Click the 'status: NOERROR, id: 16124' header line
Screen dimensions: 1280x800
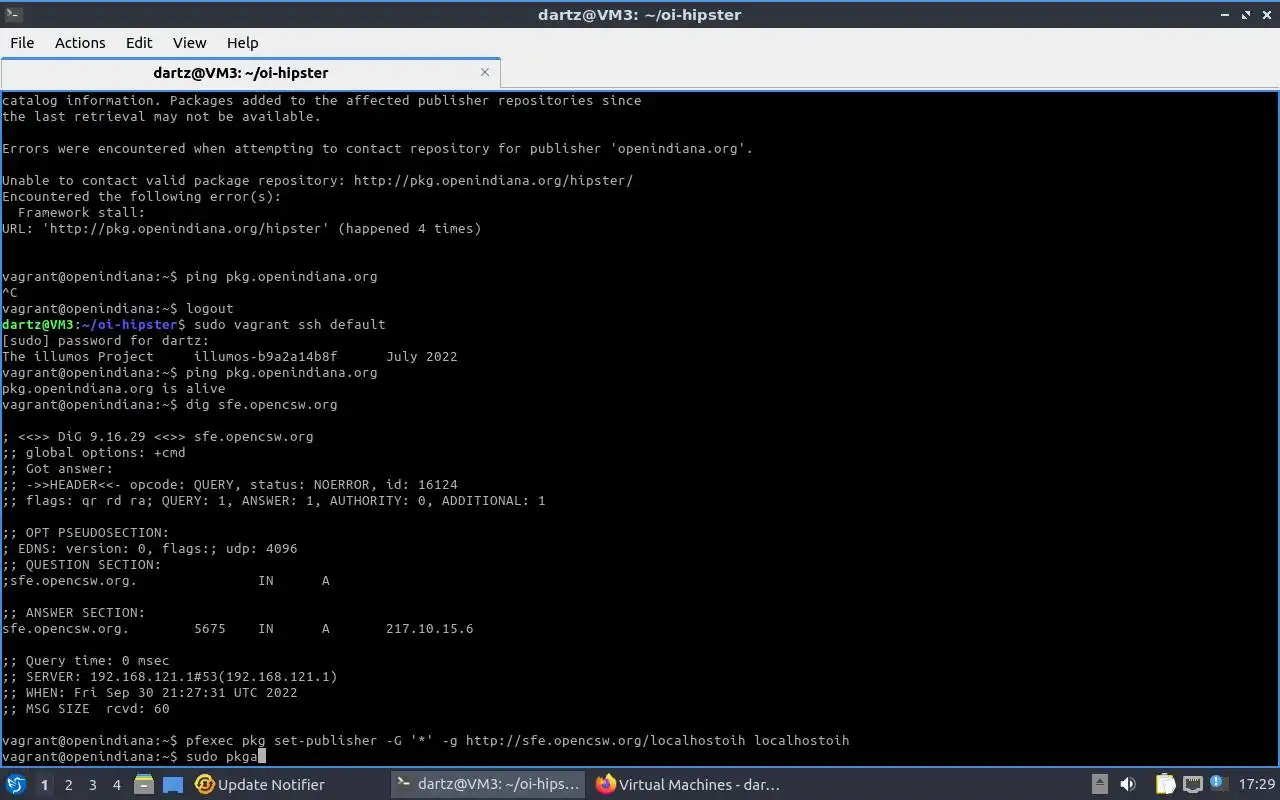click(x=229, y=485)
